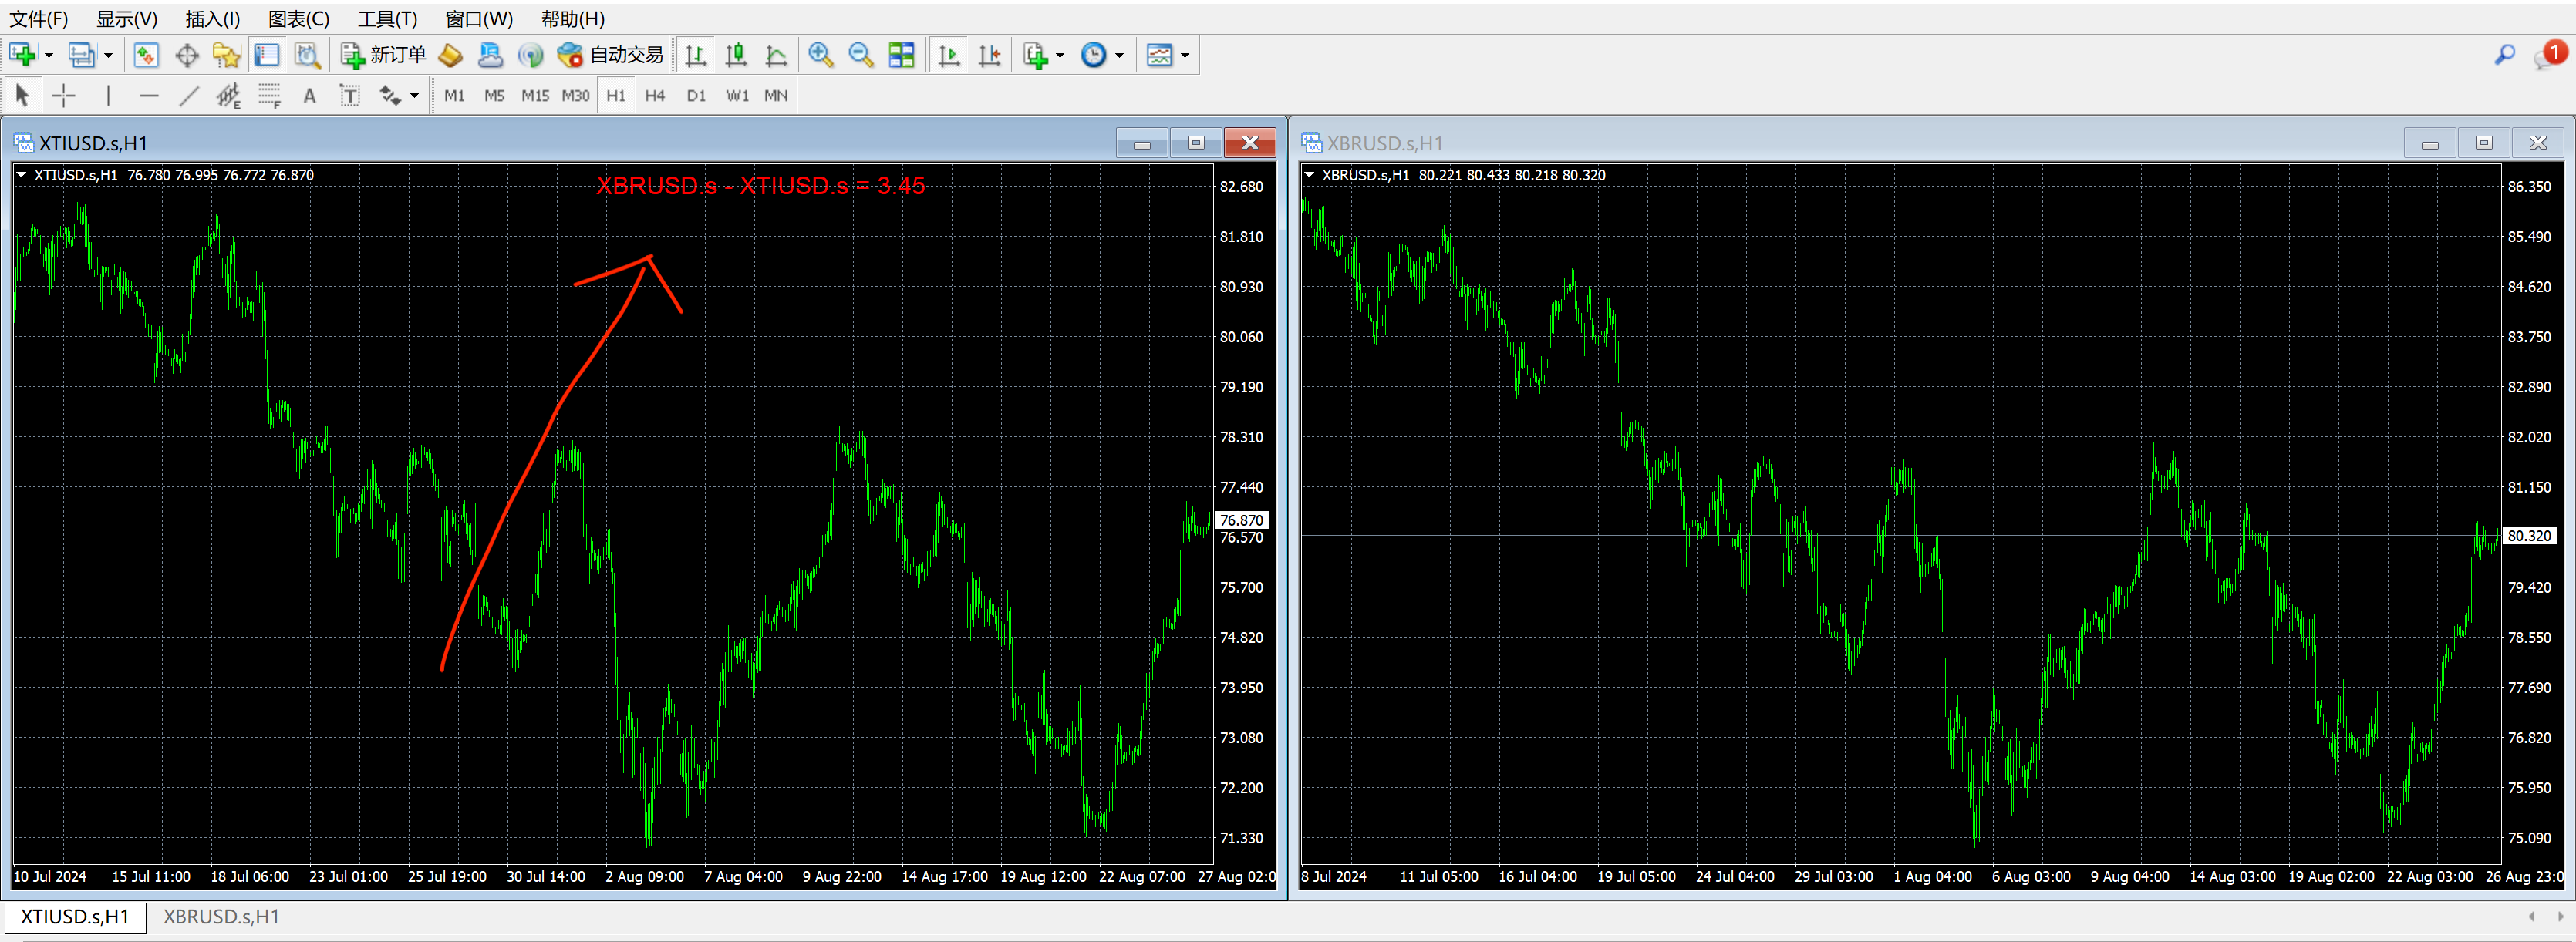
Task: Expand the new chart dropdown arrow
Action: [x=48, y=56]
